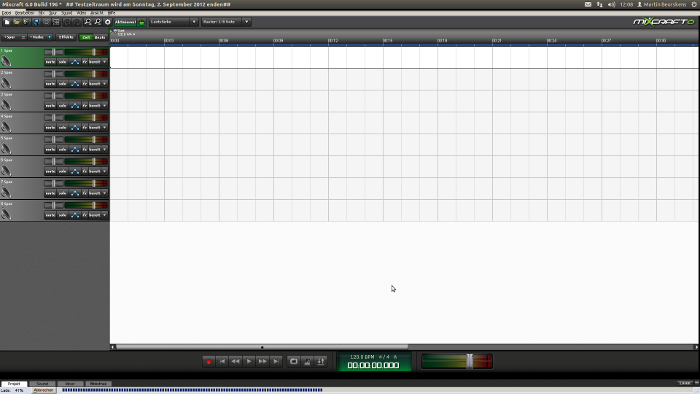Open the fx effects on track 1
The height and width of the screenshot is (394, 700).
pyautogui.click(x=85, y=62)
